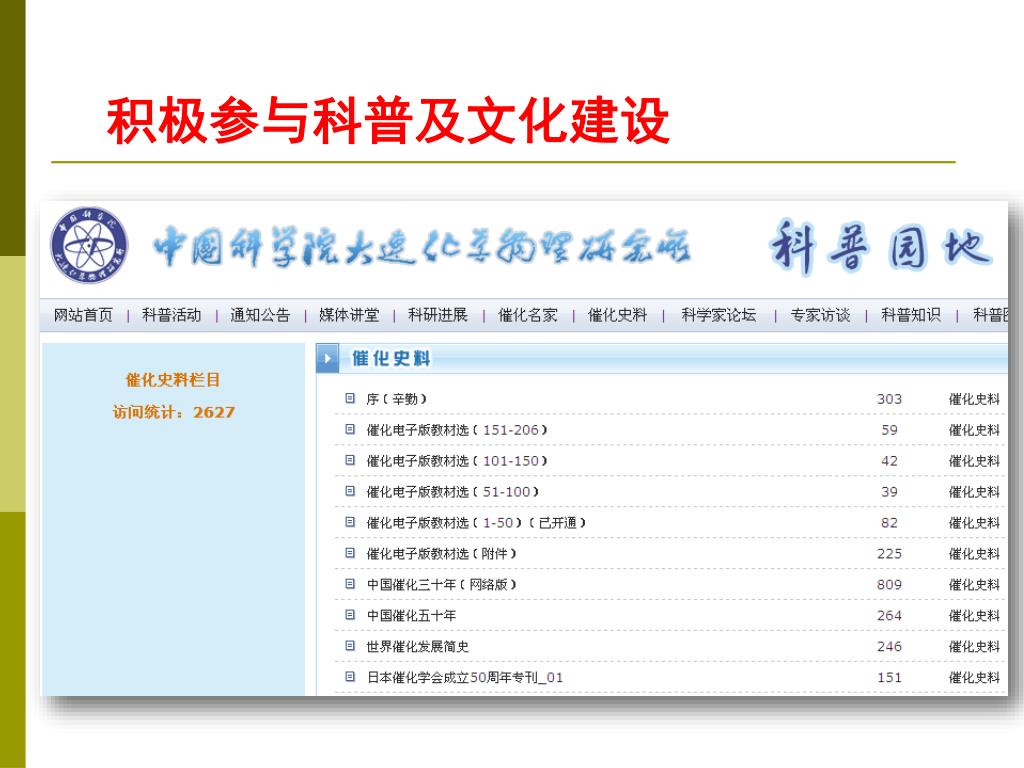Click the document icon next to 序（辛勤）
Screen dimensions: 1024x768
(350, 398)
